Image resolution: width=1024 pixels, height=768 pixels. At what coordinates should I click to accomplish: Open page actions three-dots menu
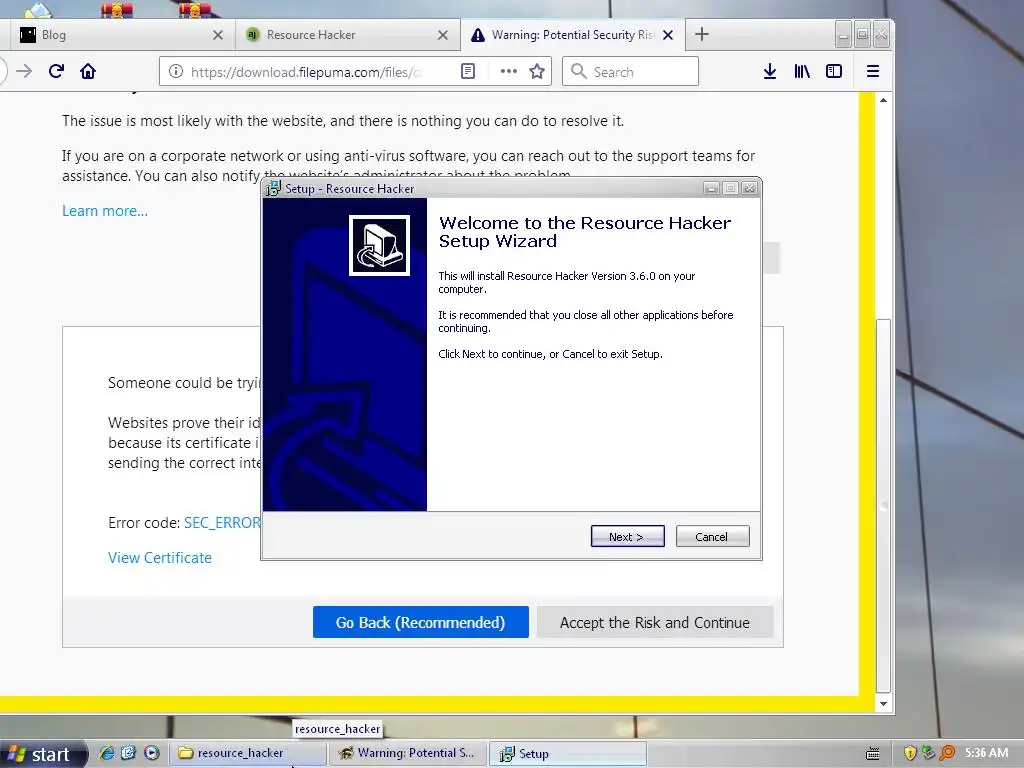[509, 71]
